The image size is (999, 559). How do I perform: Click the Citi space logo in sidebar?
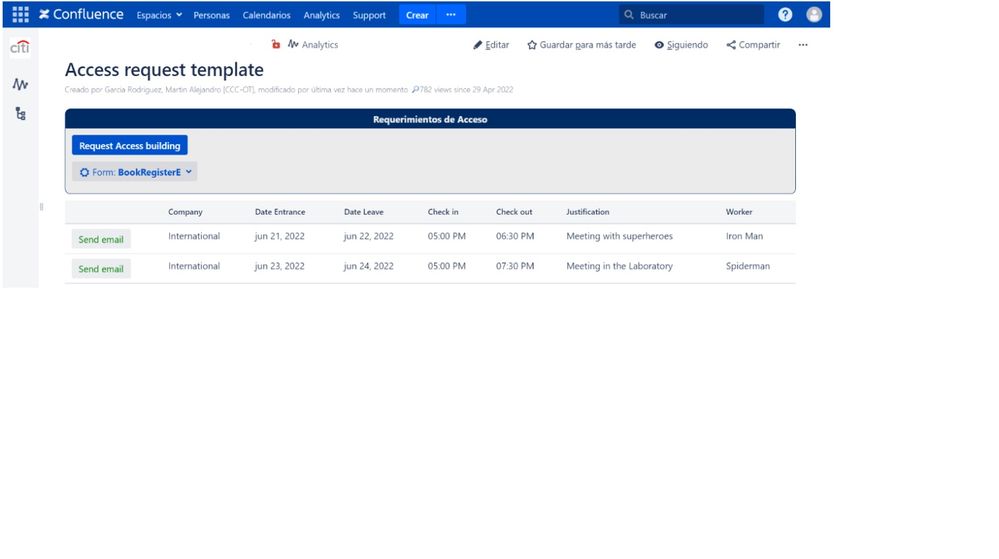(x=20, y=47)
